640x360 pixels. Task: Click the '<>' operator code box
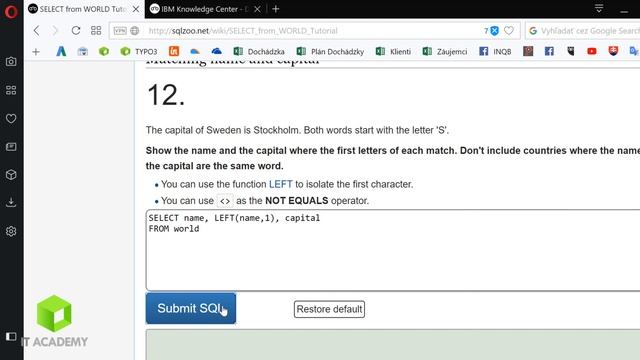click(x=225, y=201)
